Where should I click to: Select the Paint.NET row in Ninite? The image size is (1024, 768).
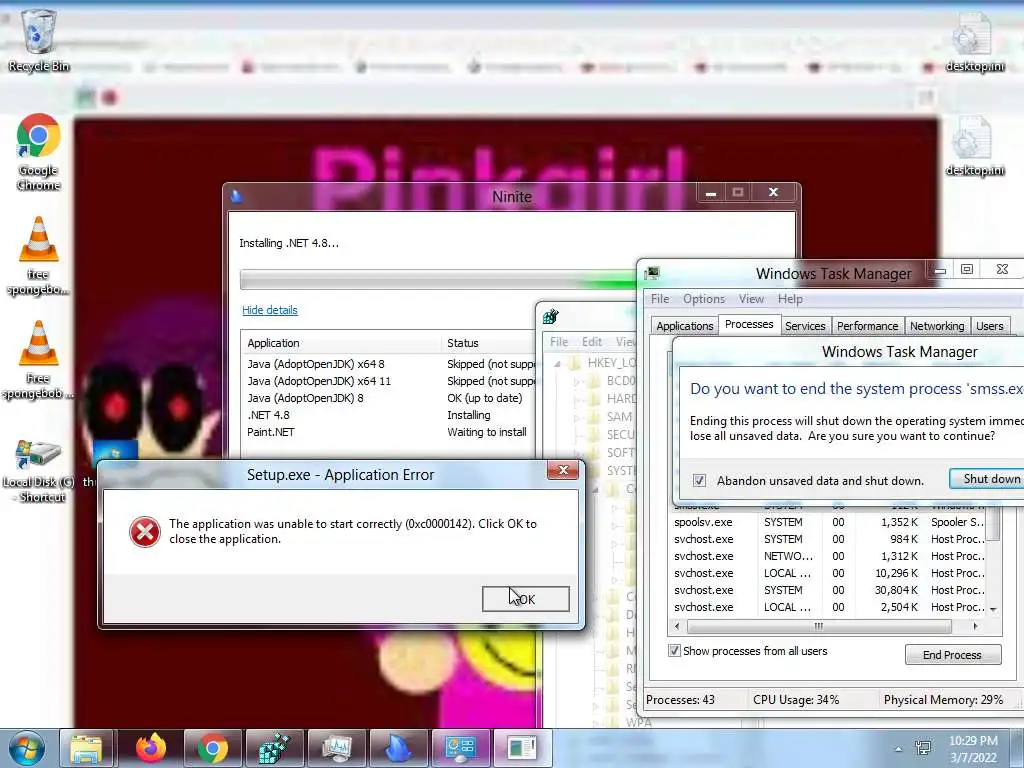[x=389, y=432]
